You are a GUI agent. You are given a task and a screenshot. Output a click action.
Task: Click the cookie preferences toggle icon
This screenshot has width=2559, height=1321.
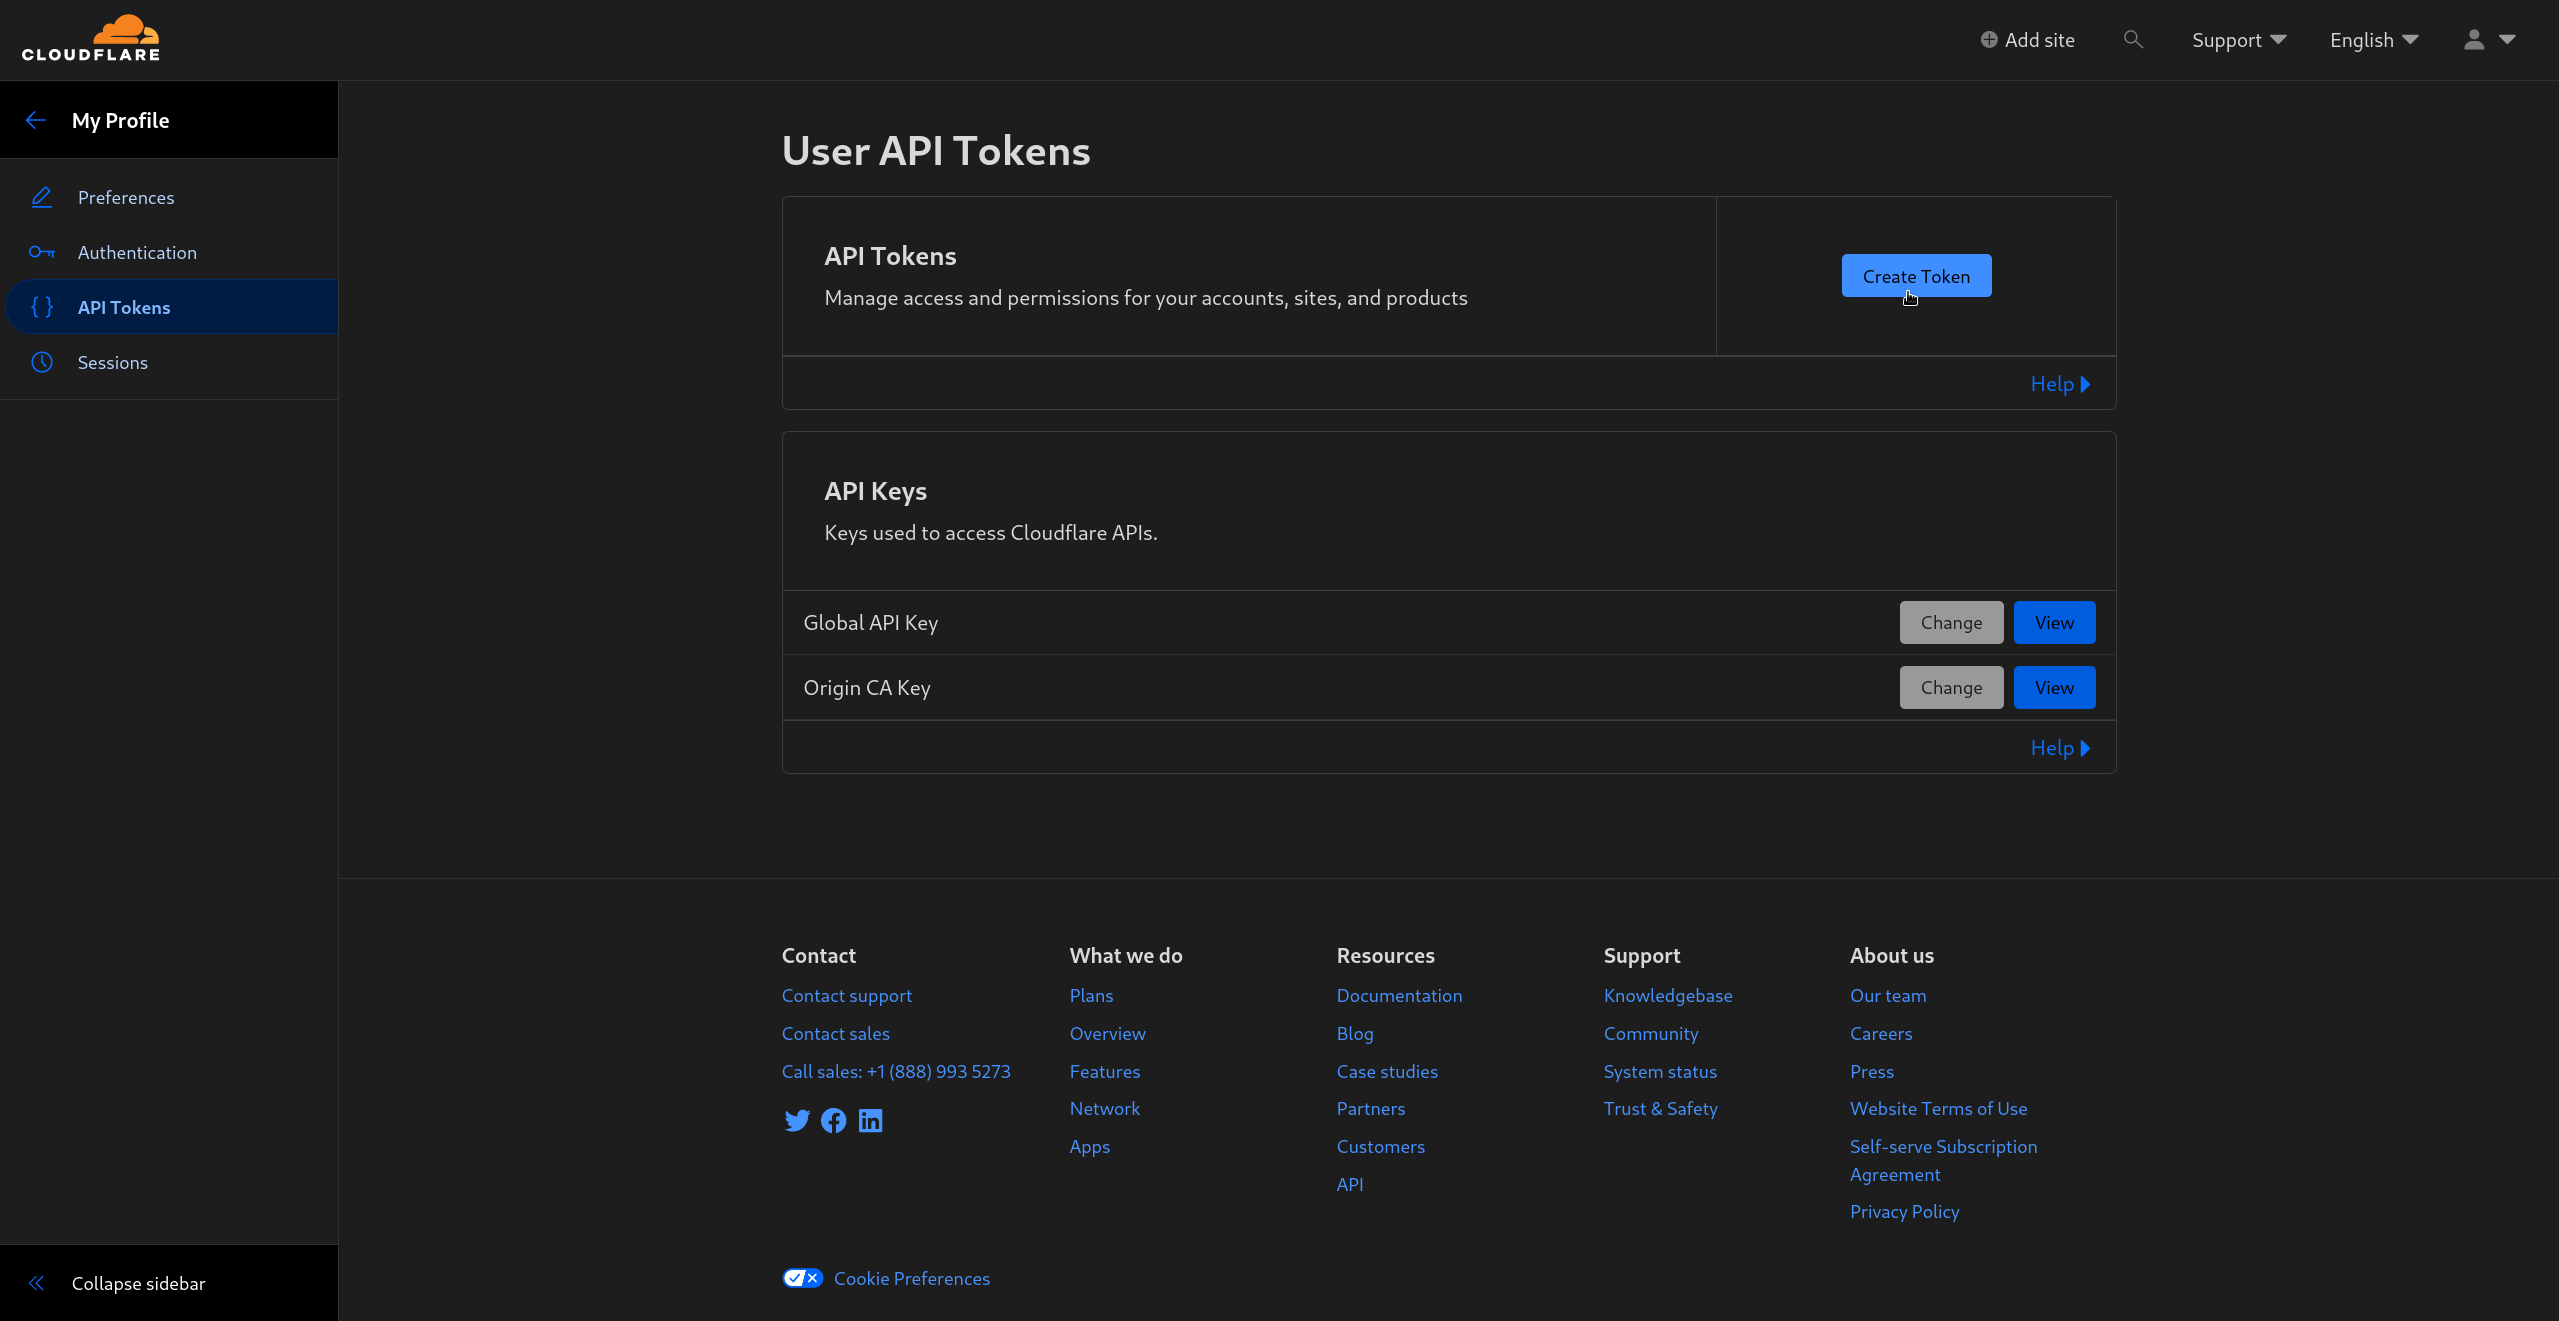[x=803, y=1278]
